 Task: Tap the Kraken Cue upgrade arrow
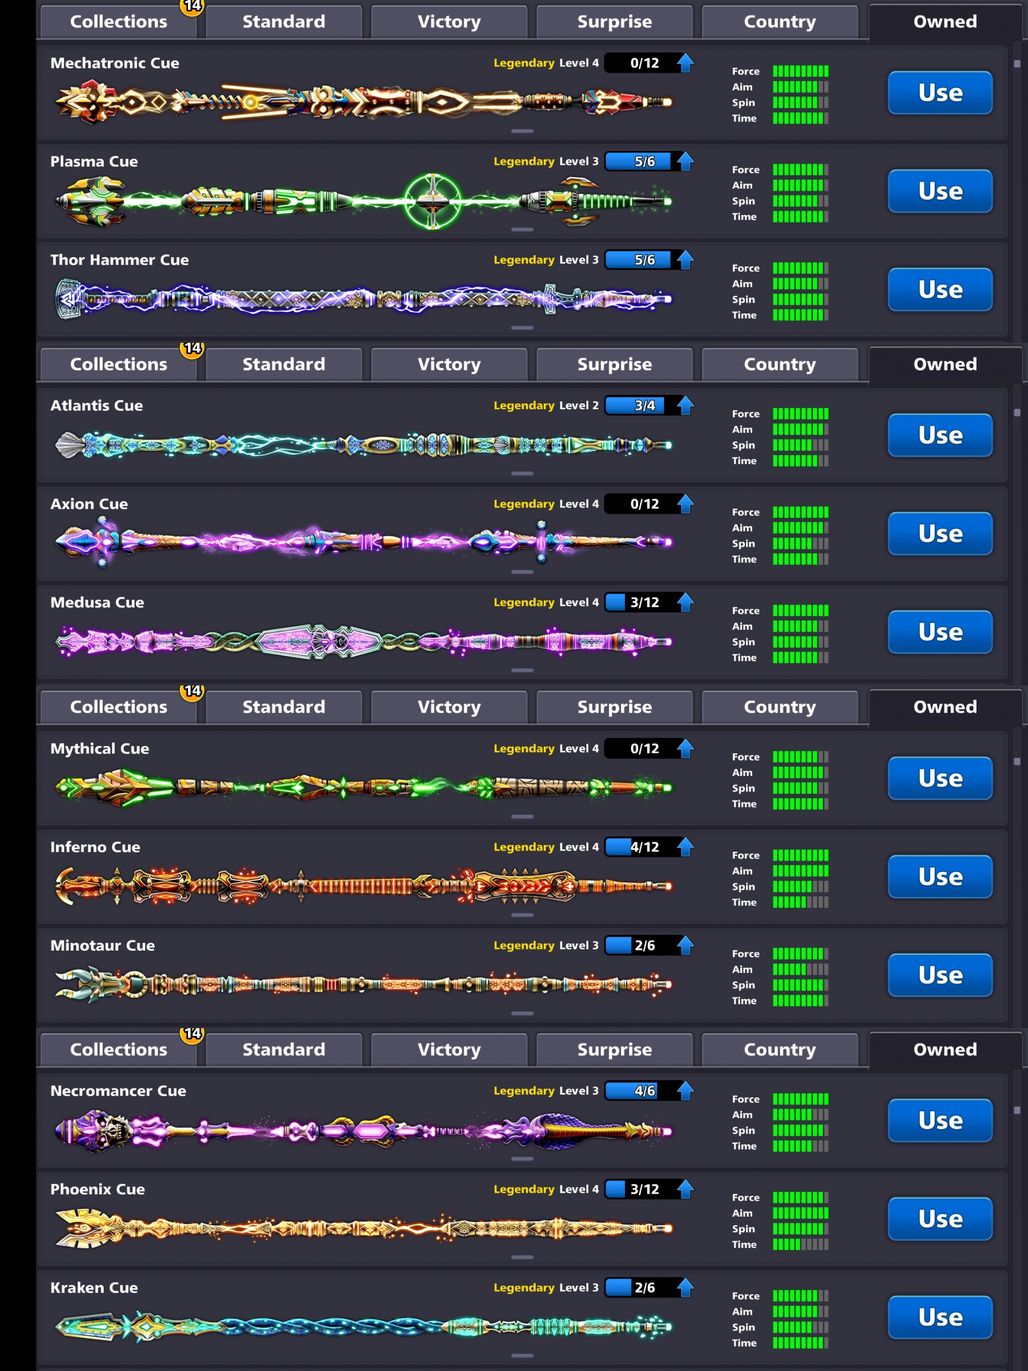pos(685,1288)
